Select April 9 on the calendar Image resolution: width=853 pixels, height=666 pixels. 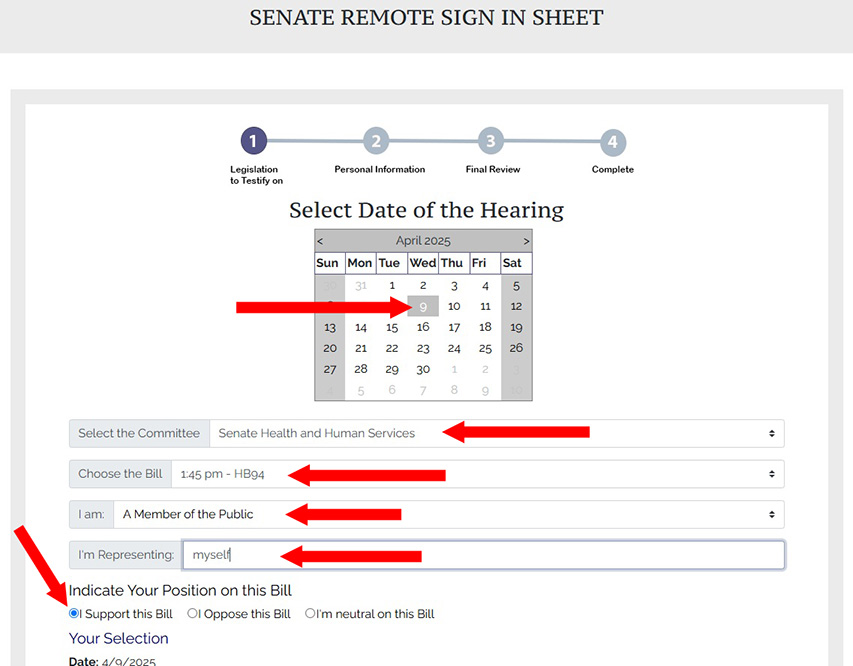tap(422, 306)
